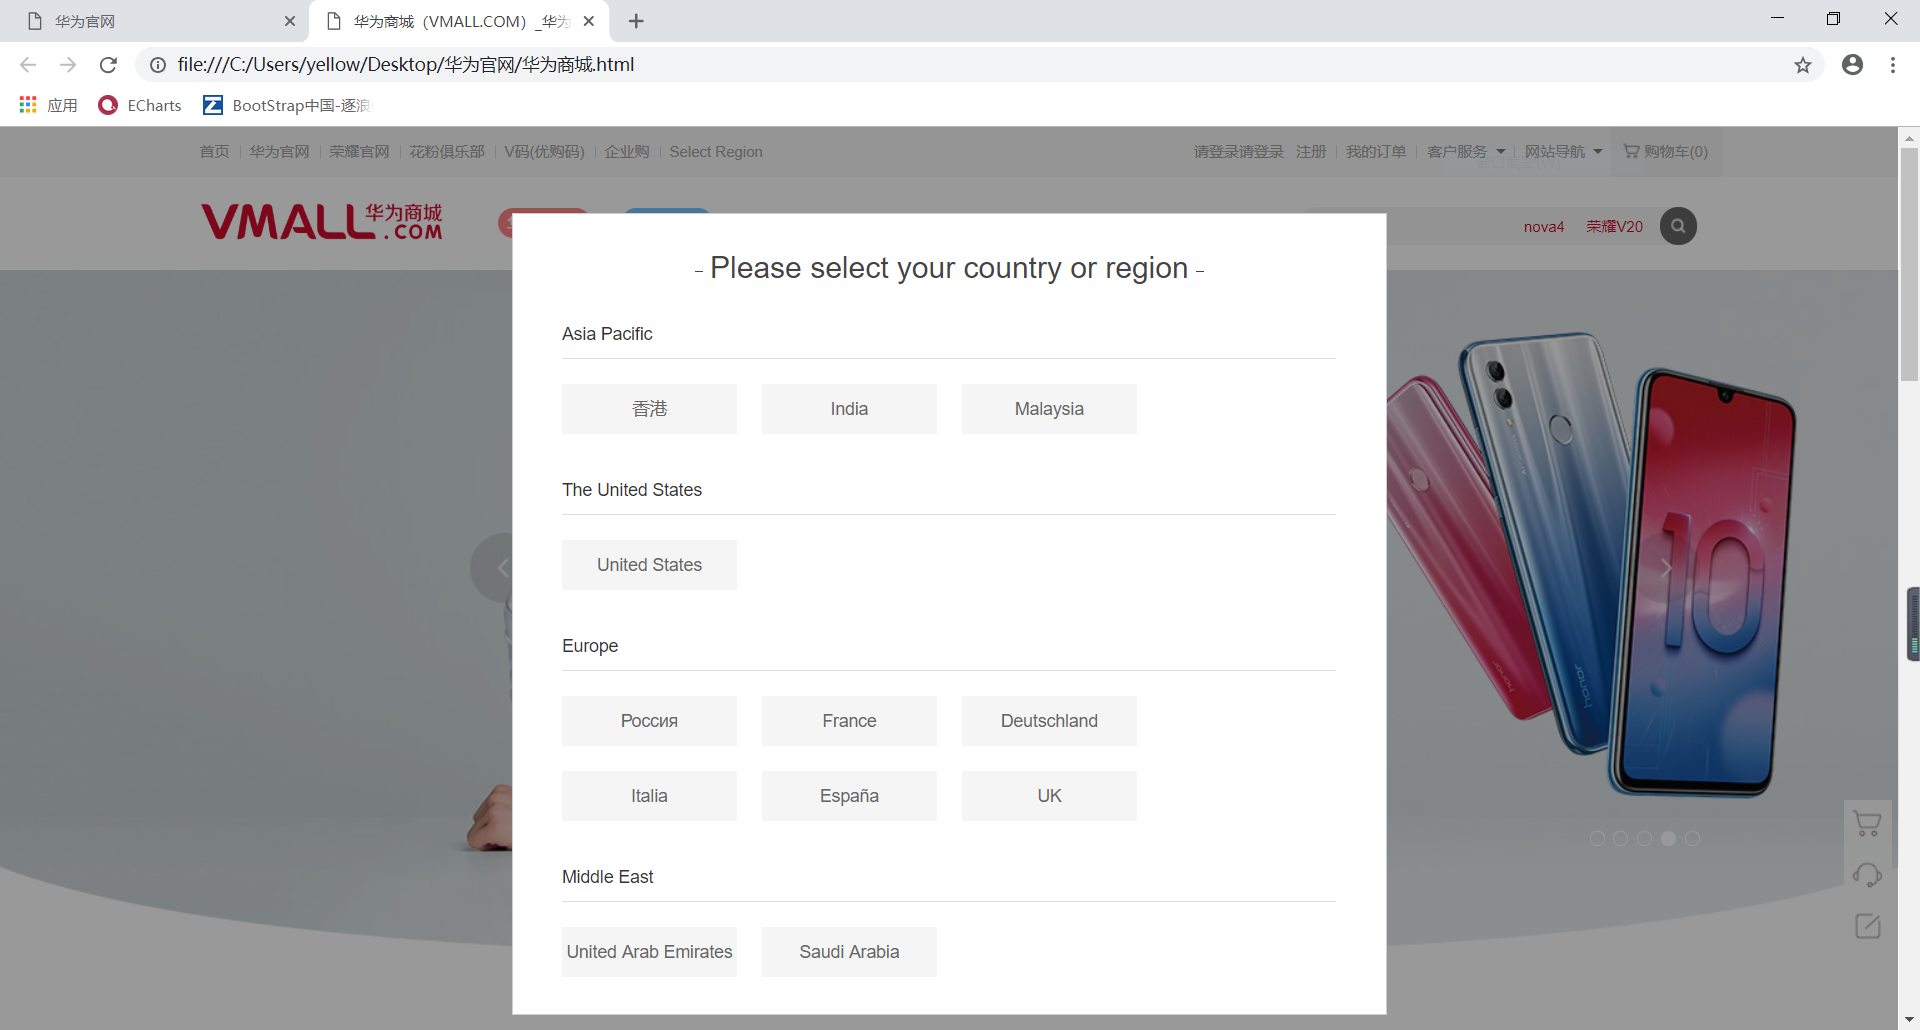Click the feedback edit side icon
The width and height of the screenshot is (1920, 1030).
1867,926
